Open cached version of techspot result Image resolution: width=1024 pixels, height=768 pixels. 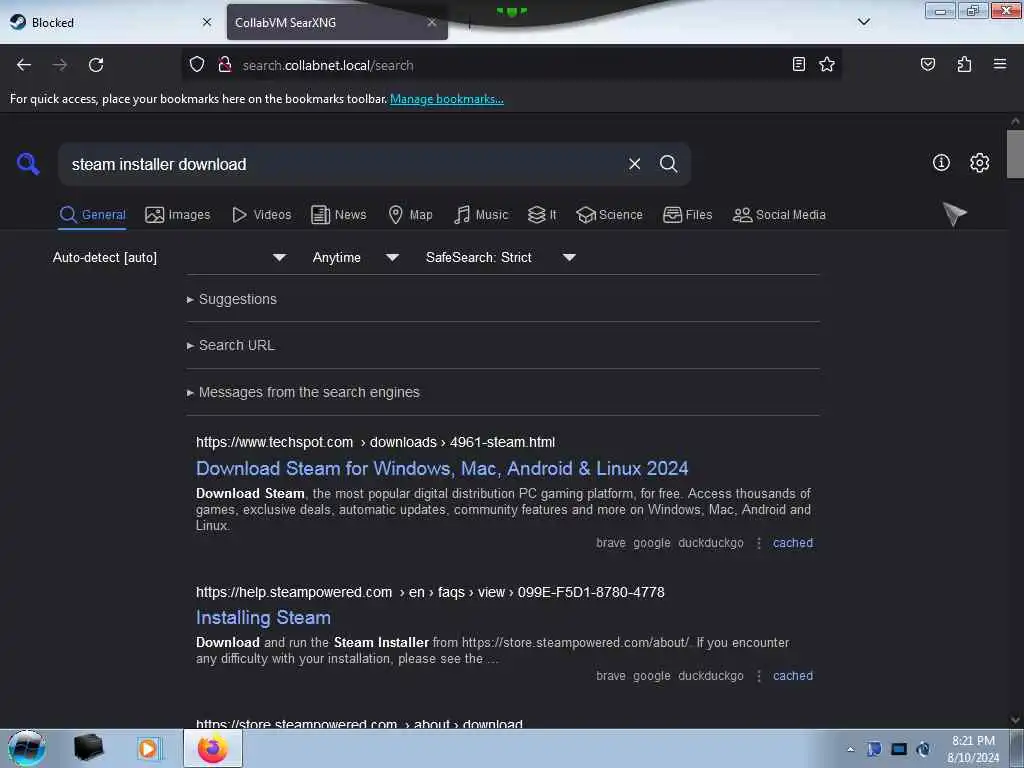pos(793,543)
